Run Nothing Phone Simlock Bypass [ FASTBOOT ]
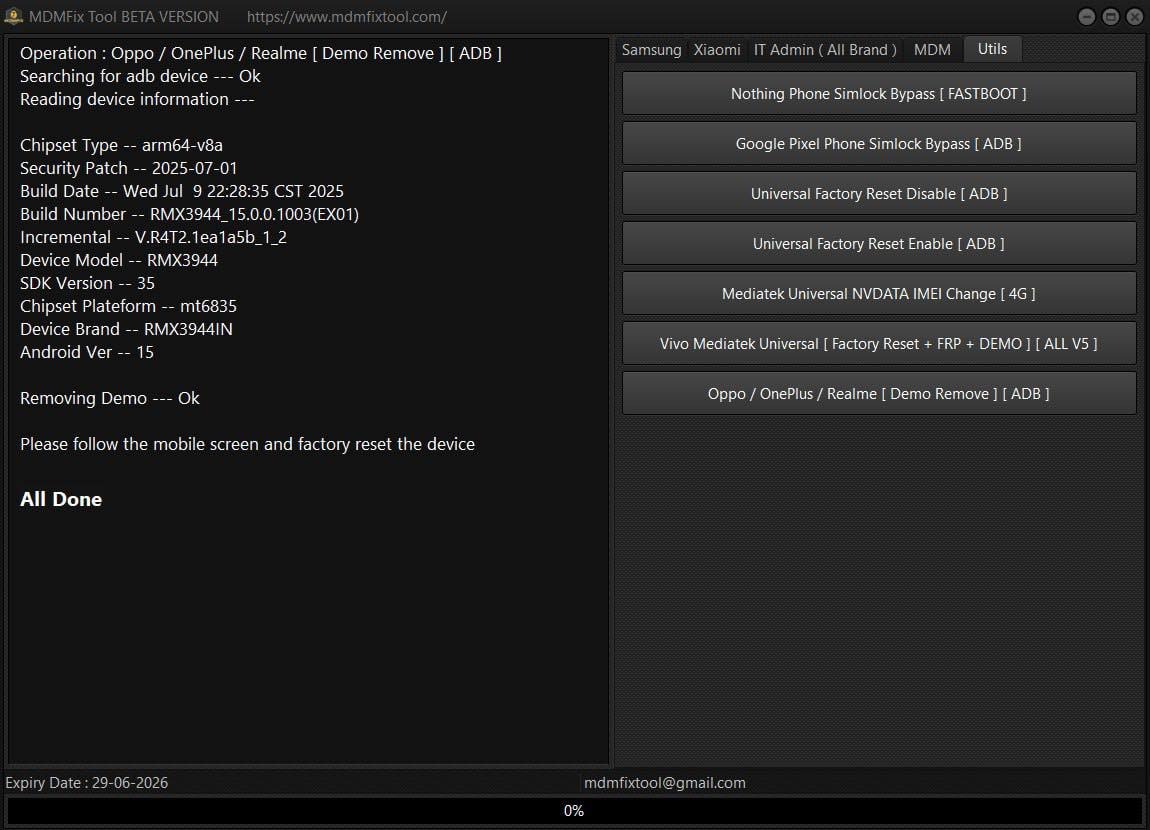 tap(878, 94)
